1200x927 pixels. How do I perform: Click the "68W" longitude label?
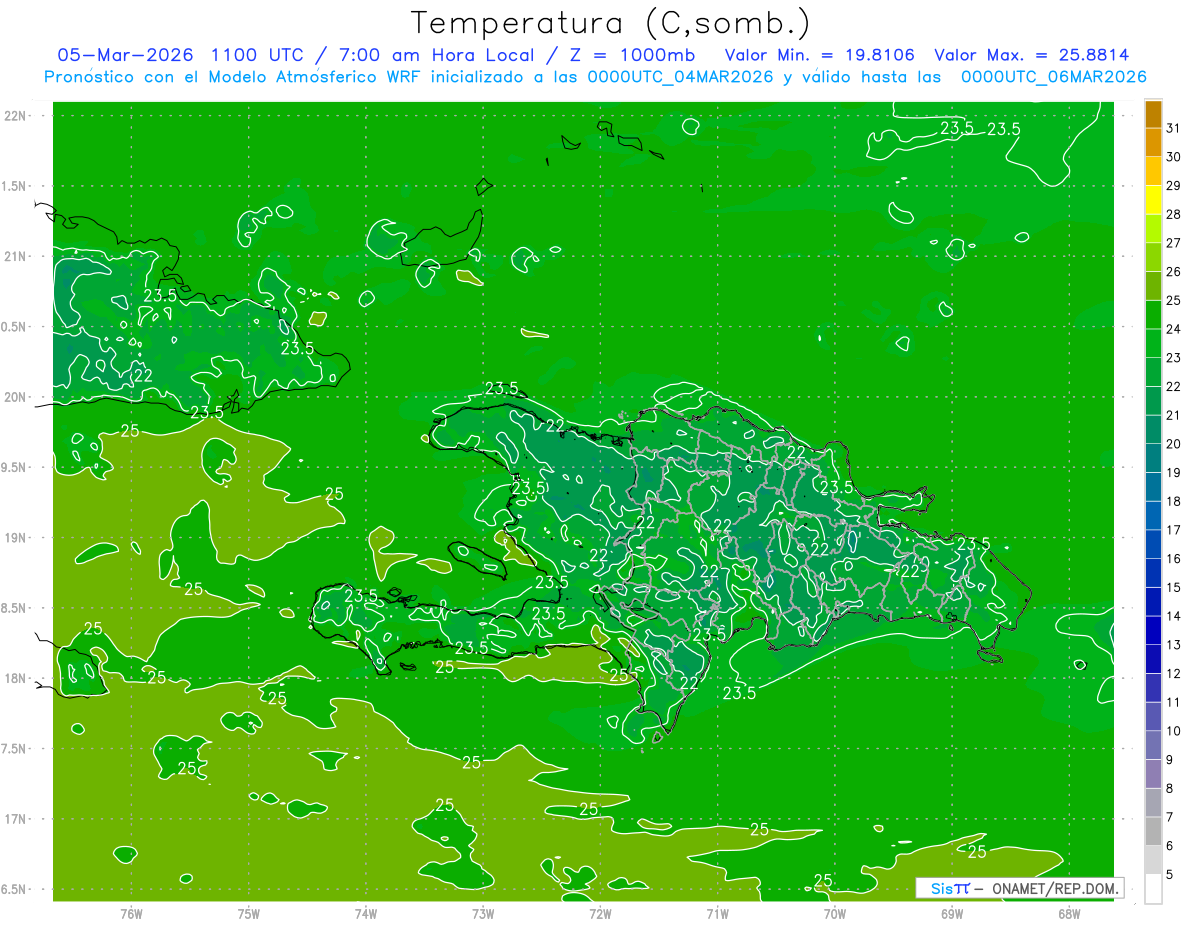(x=1069, y=913)
